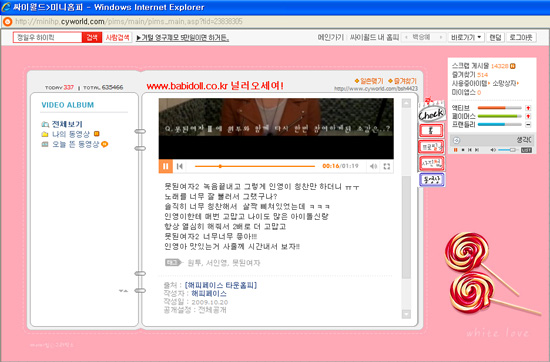Open the 사진첩 side tab
The image size is (550, 362).
tap(432, 163)
